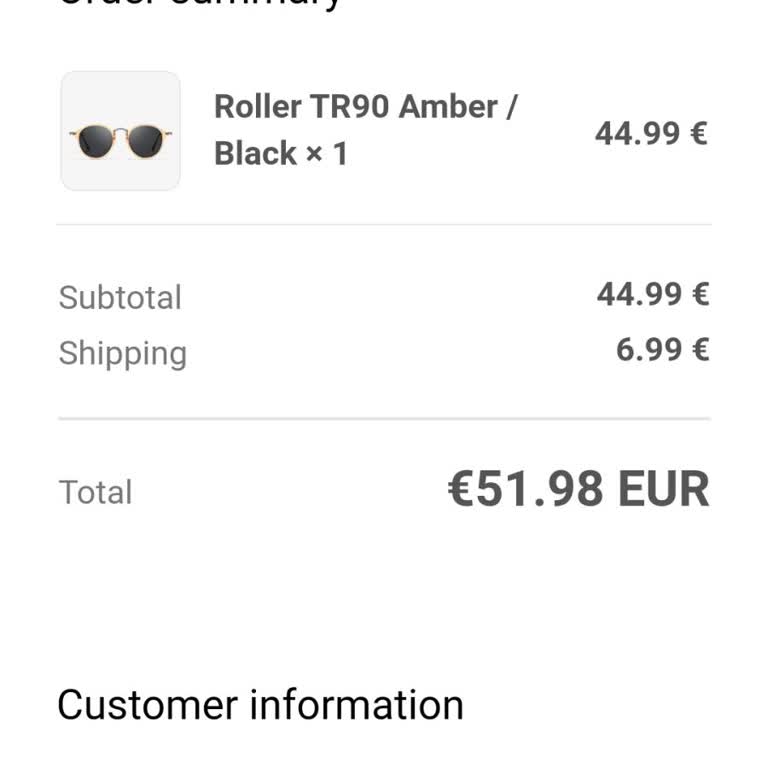This screenshot has width=768, height=768.
Task: Click the euro sign before 51.98
Action: (x=460, y=489)
